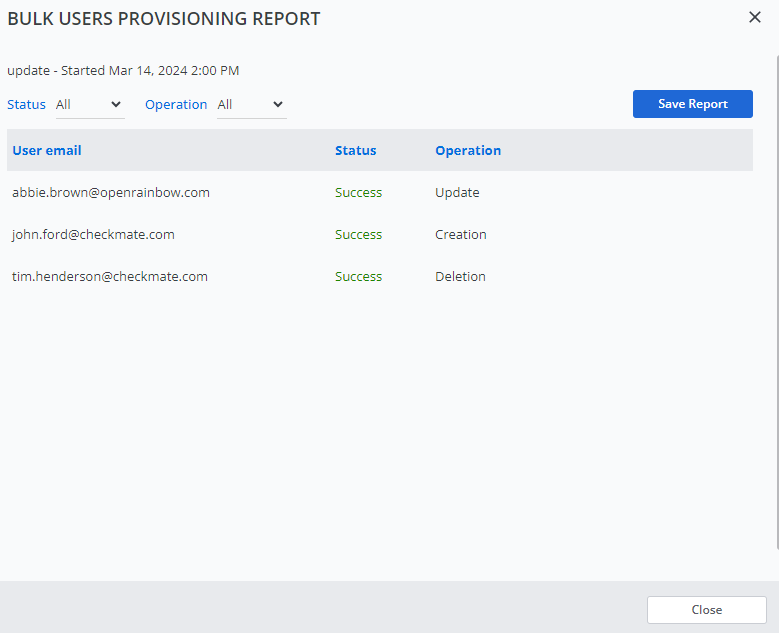
Task: Click Success status for abbie.brown row
Action: click(358, 193)
